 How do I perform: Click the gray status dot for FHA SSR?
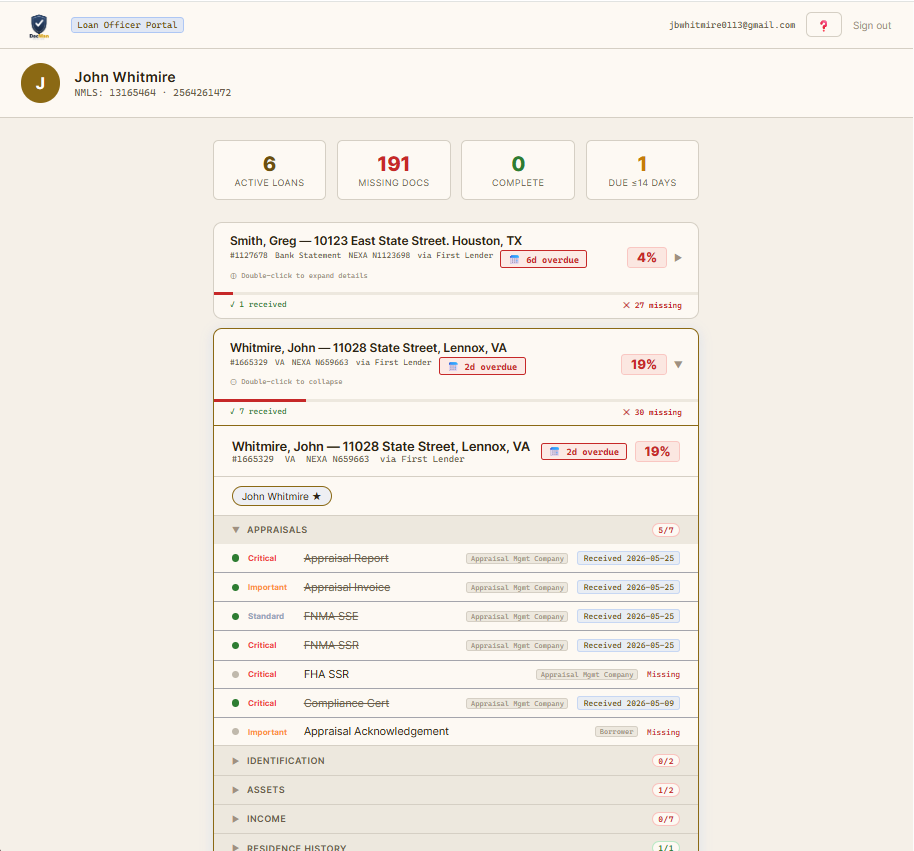(x=235, y=674)
